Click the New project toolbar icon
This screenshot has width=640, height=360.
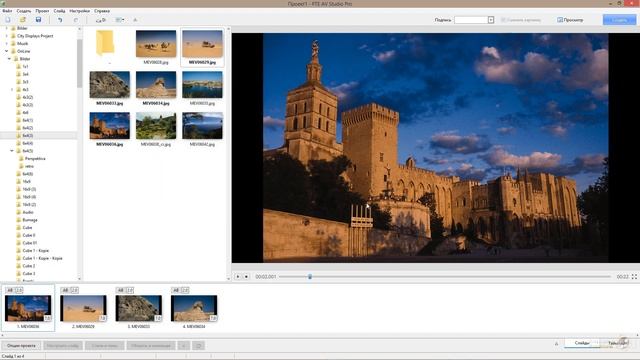8,20
